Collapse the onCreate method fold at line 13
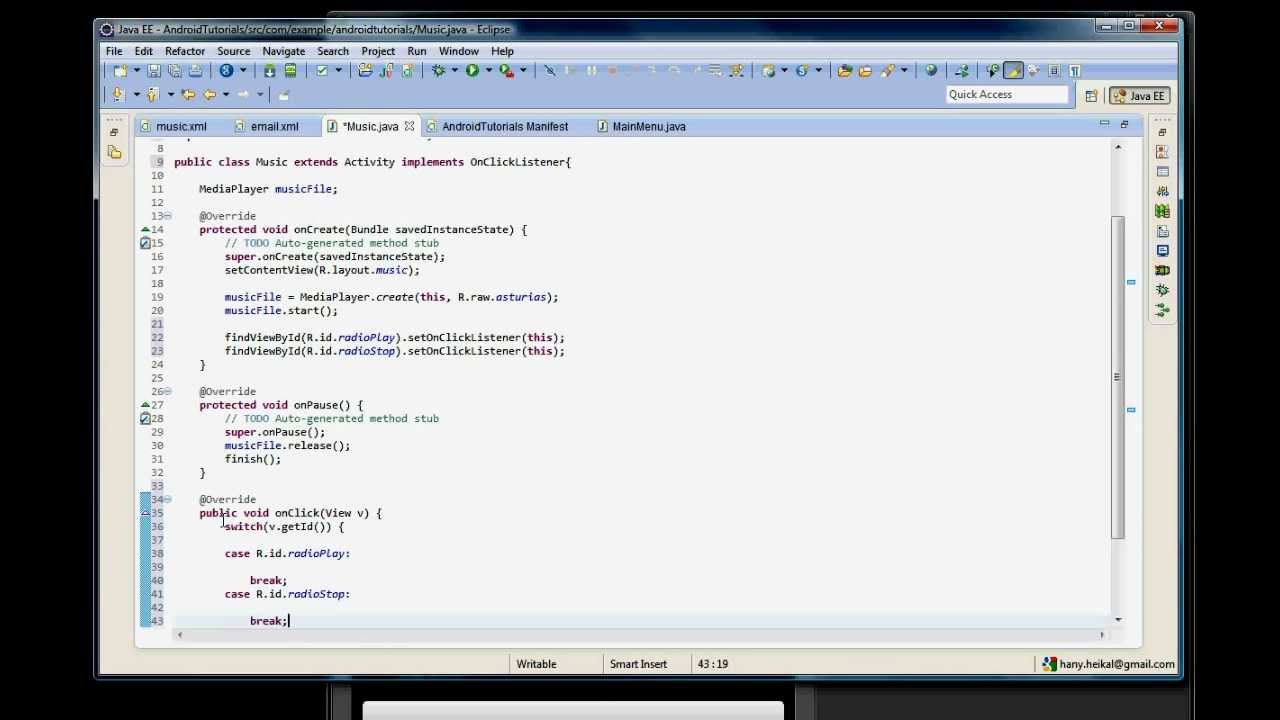Image resolution: width=1280 pixels, height=720 pixels. [167, 216]
